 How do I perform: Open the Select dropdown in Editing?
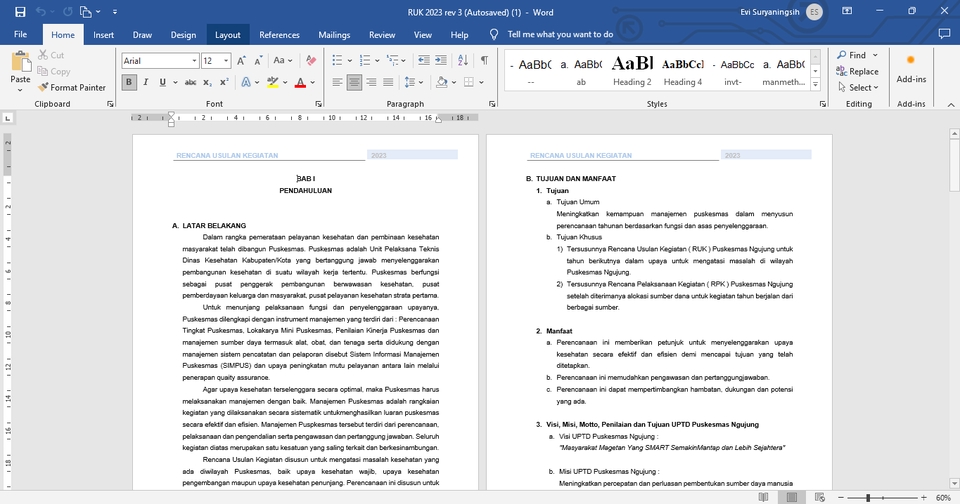[x=858, y=88]
